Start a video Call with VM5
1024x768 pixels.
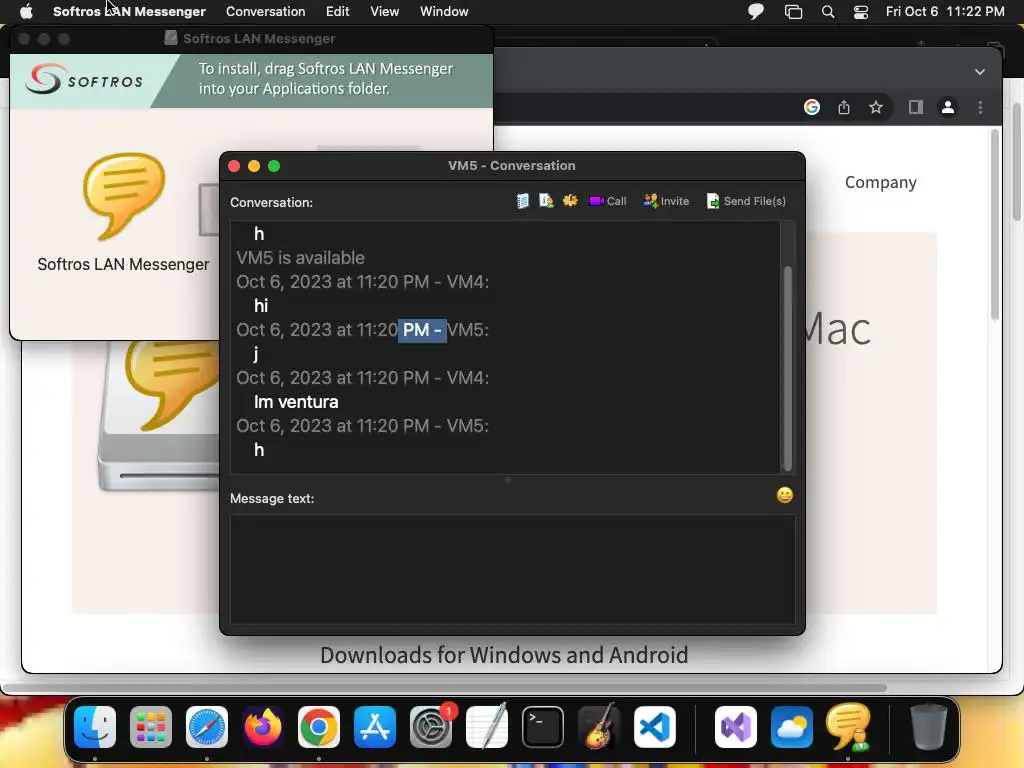(x=608, y=201)
